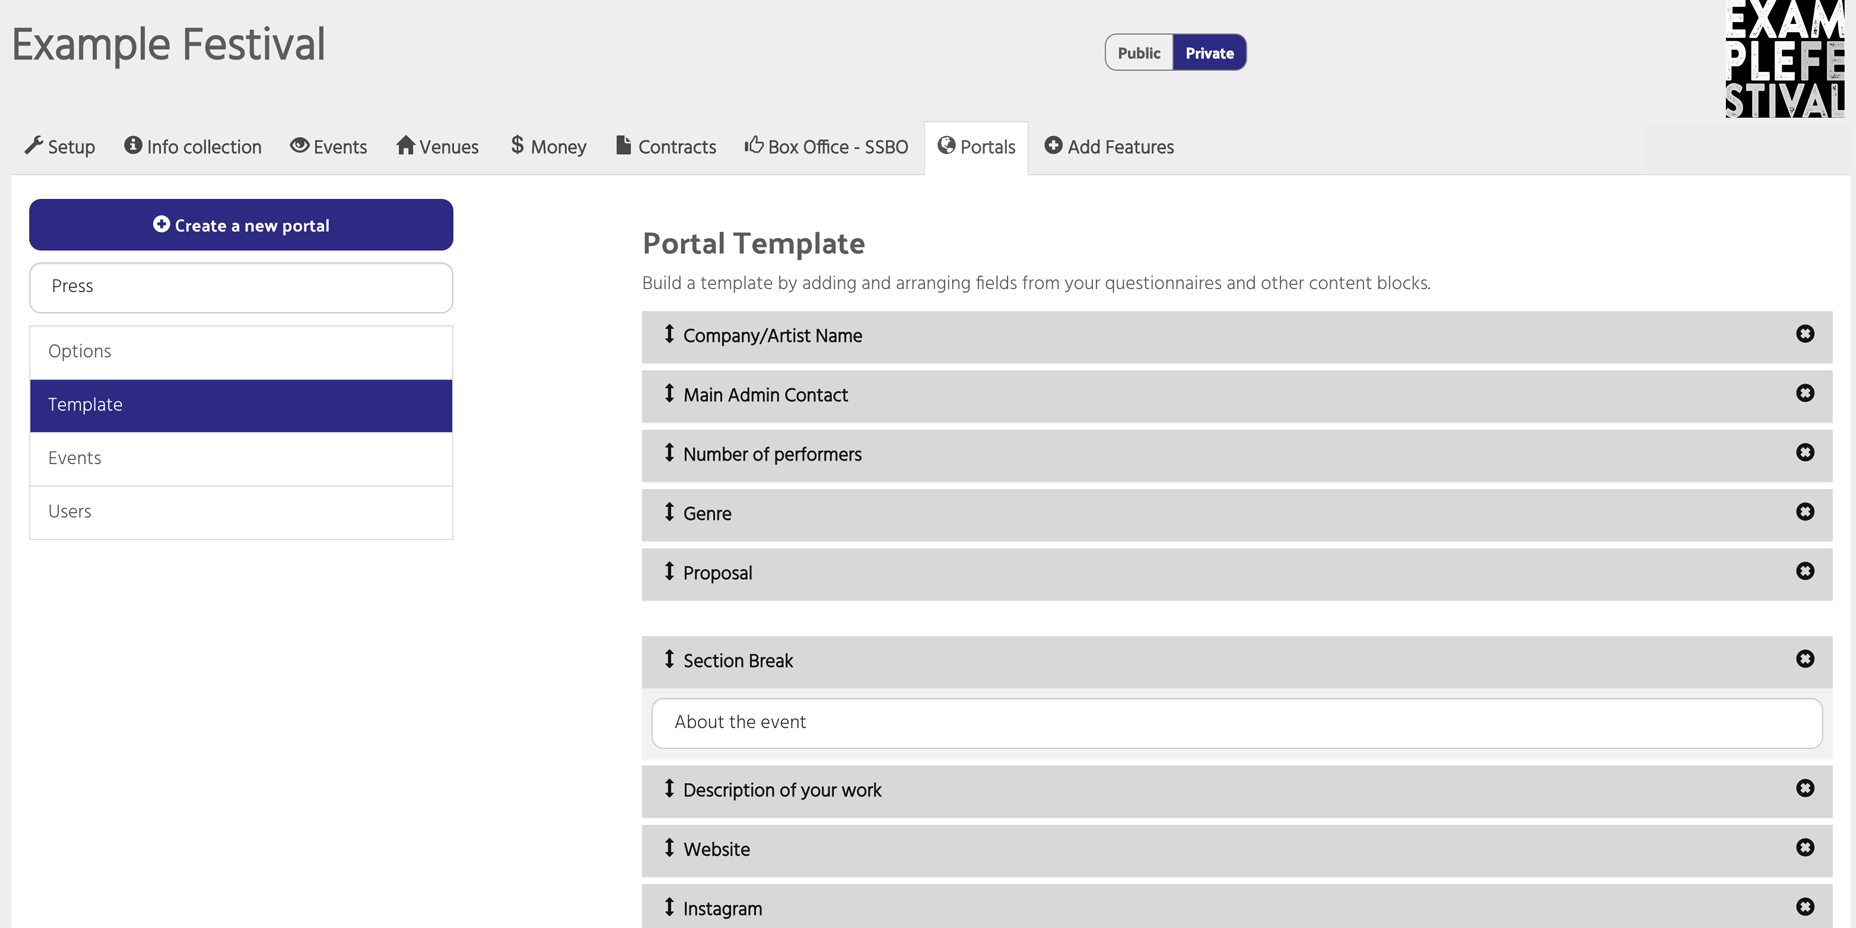This screenshot has width=1856, height=928.
Task: Select the Portals tab
Action: 977,147
